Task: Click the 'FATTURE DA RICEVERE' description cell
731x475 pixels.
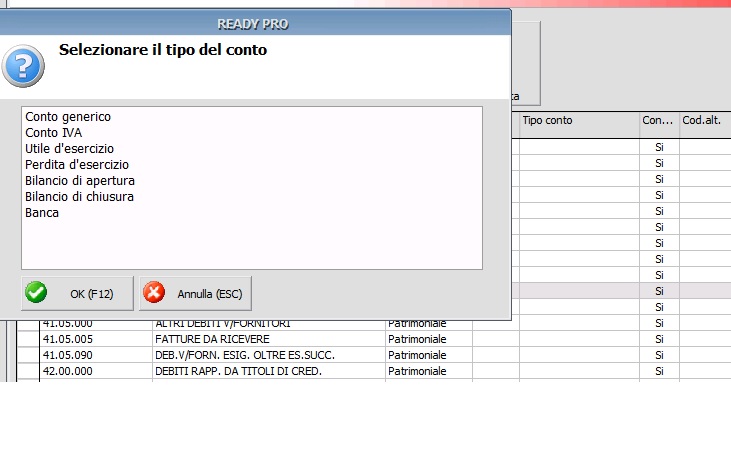Action: click(269, 339)
